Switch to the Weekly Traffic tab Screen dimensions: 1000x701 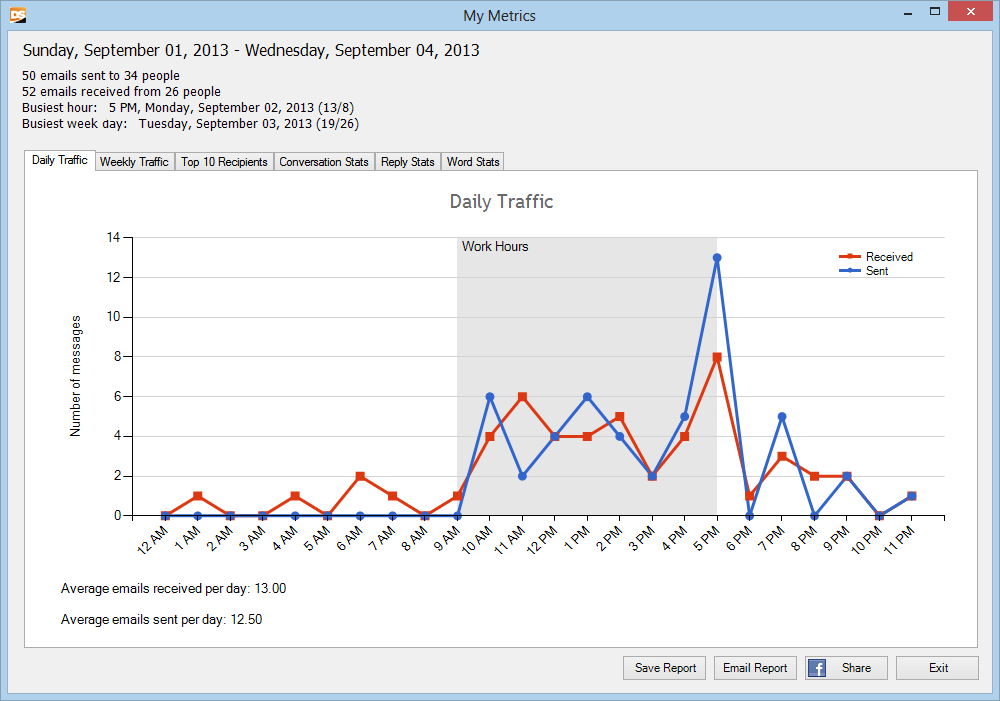click(x=134, y=162)
